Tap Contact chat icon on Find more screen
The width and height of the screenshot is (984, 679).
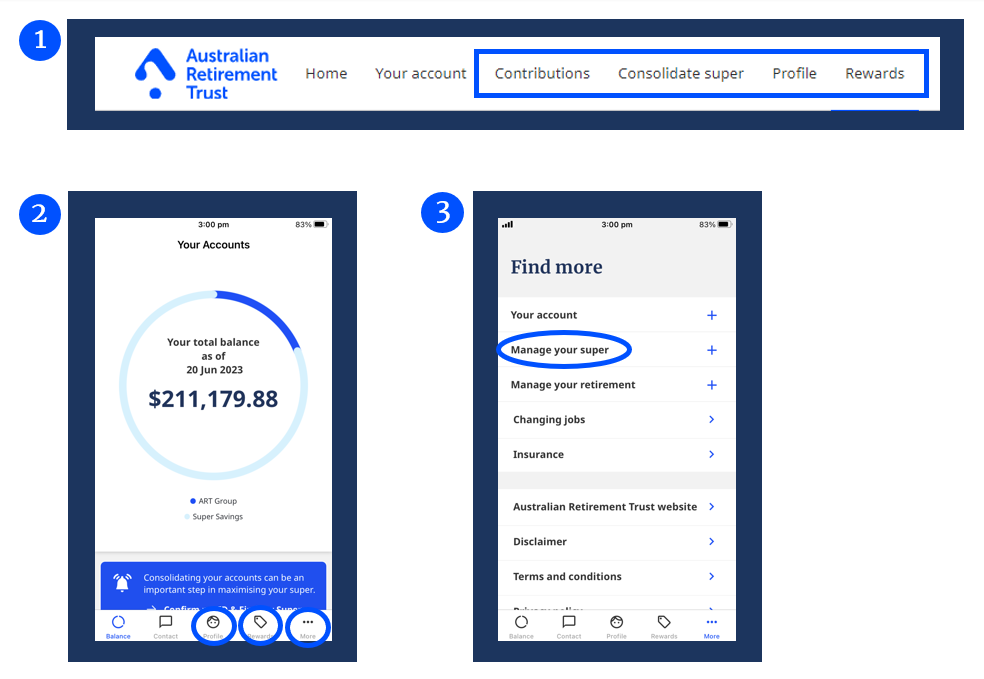[x=569, y=622]
